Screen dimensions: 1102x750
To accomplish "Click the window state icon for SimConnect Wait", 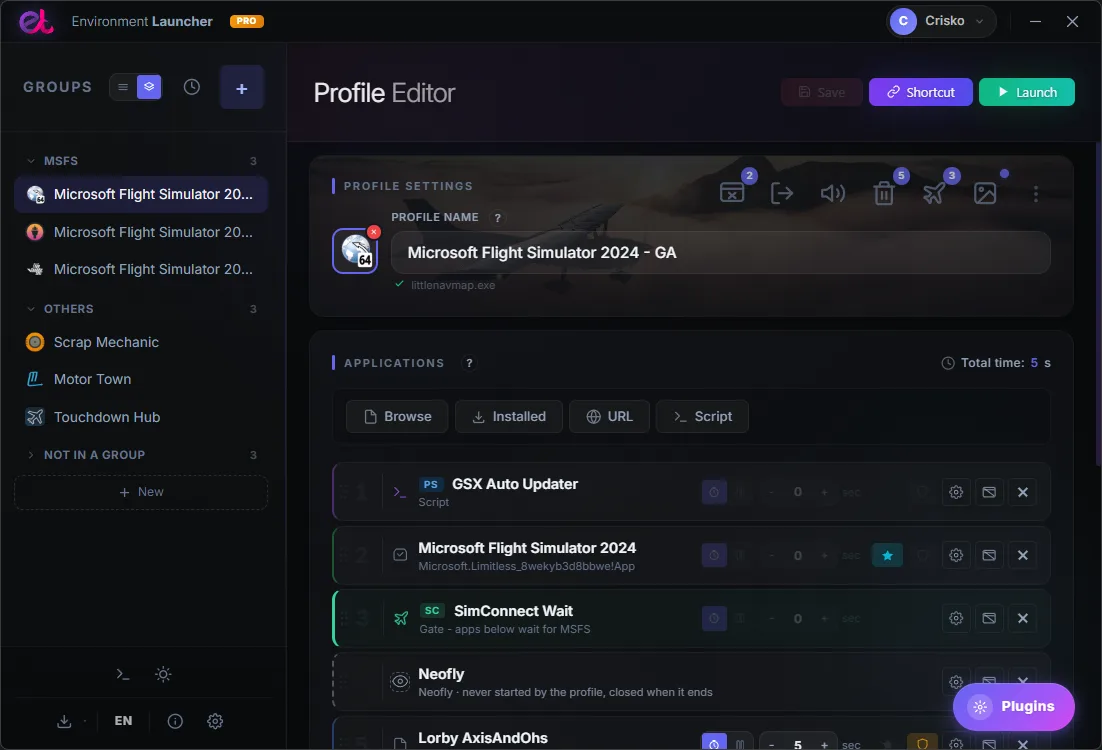I will [x=989, y=619].
